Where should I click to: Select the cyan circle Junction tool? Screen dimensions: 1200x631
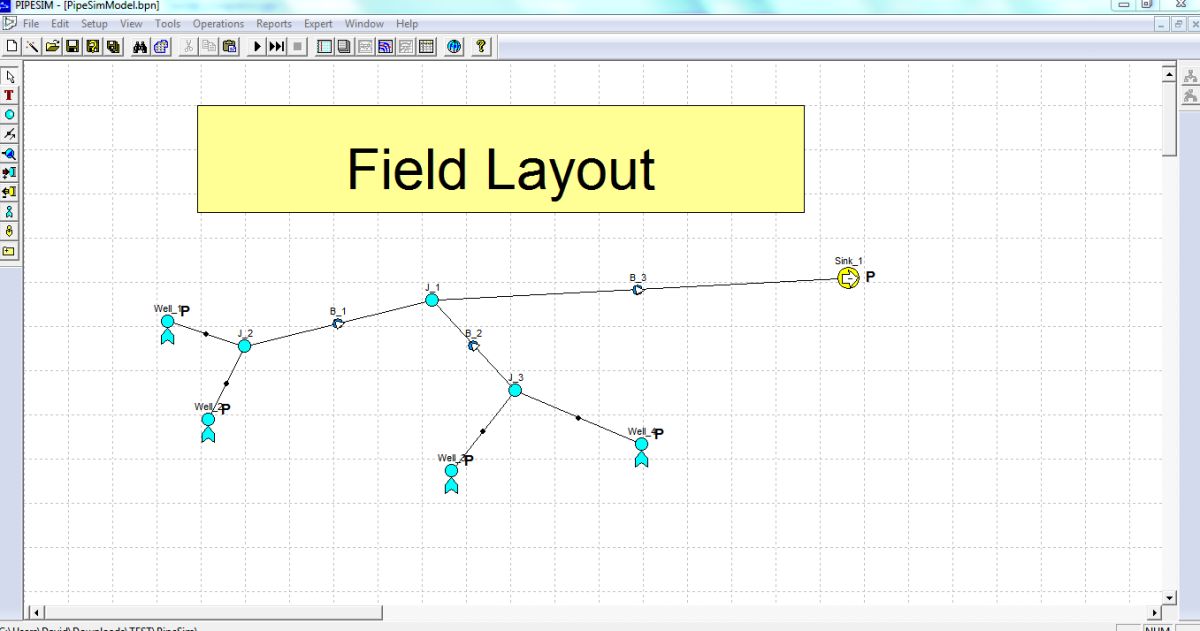10,115
